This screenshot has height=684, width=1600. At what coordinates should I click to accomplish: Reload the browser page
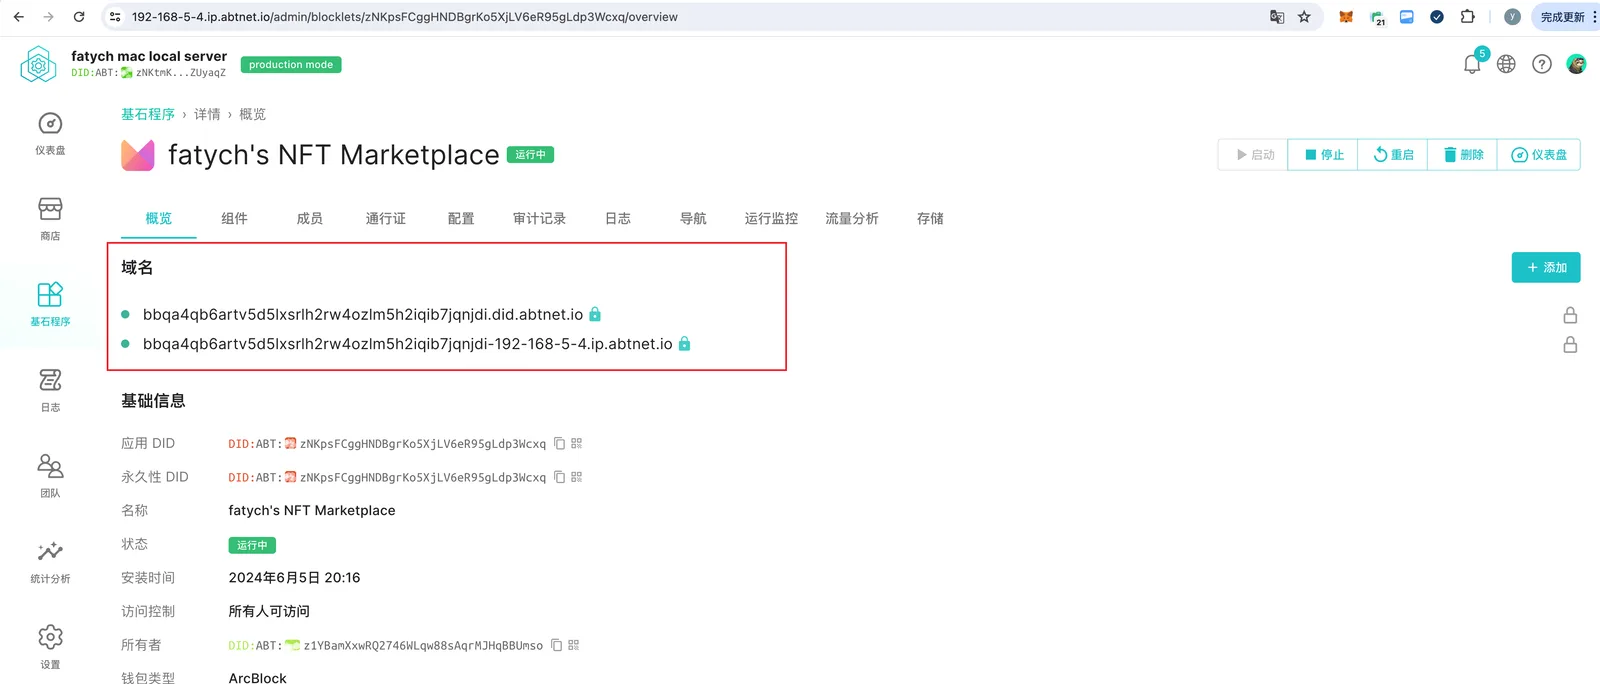click(x=79, y=17)
